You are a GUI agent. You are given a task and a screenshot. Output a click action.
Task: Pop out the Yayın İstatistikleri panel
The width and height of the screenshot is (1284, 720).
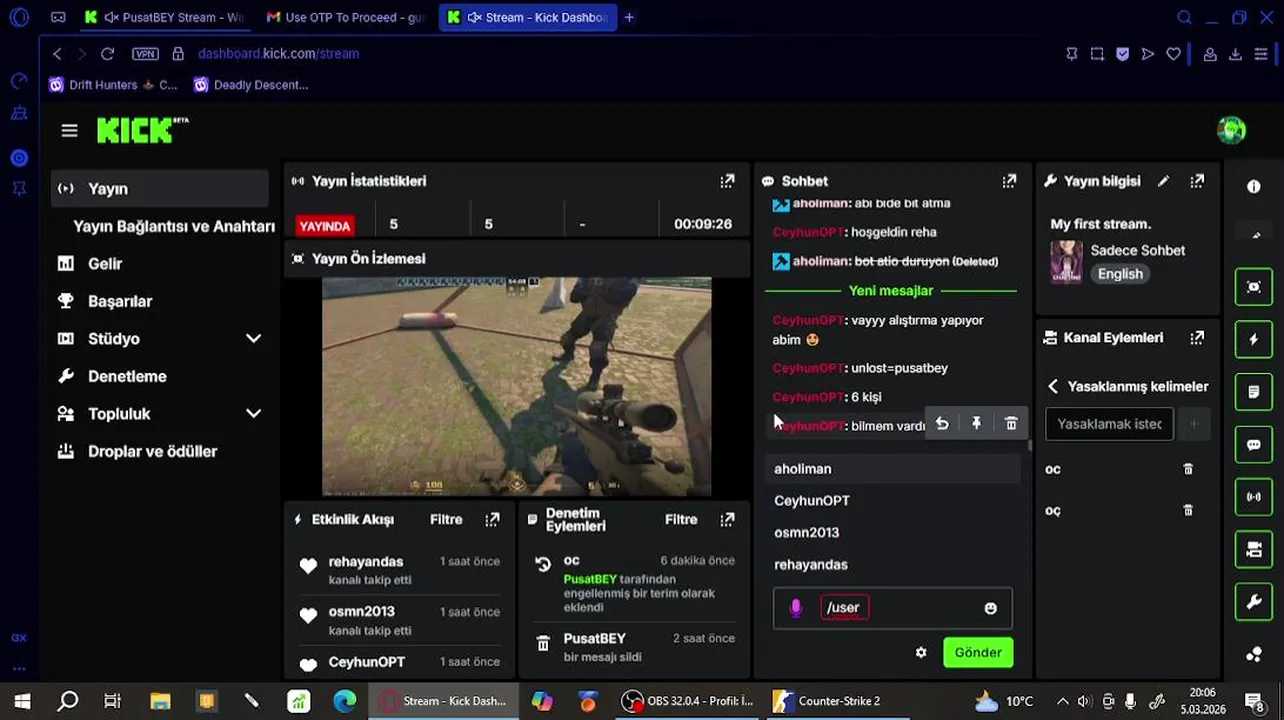tap(727, 181)
